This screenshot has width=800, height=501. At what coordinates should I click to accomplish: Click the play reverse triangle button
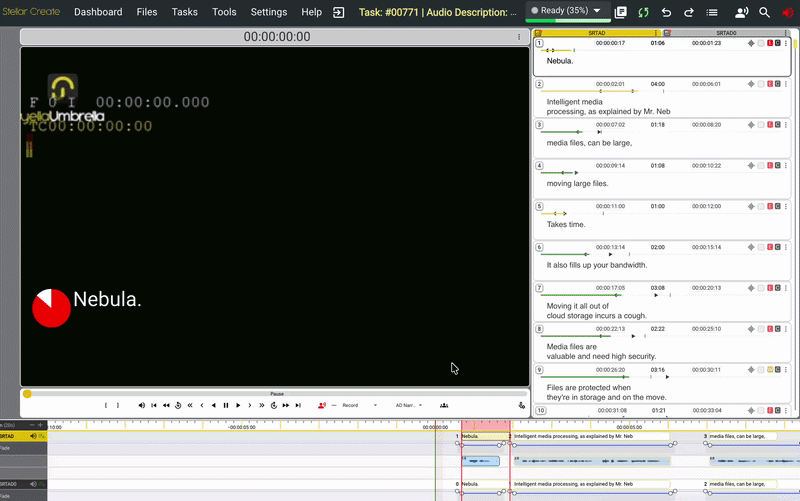(213, 406)
